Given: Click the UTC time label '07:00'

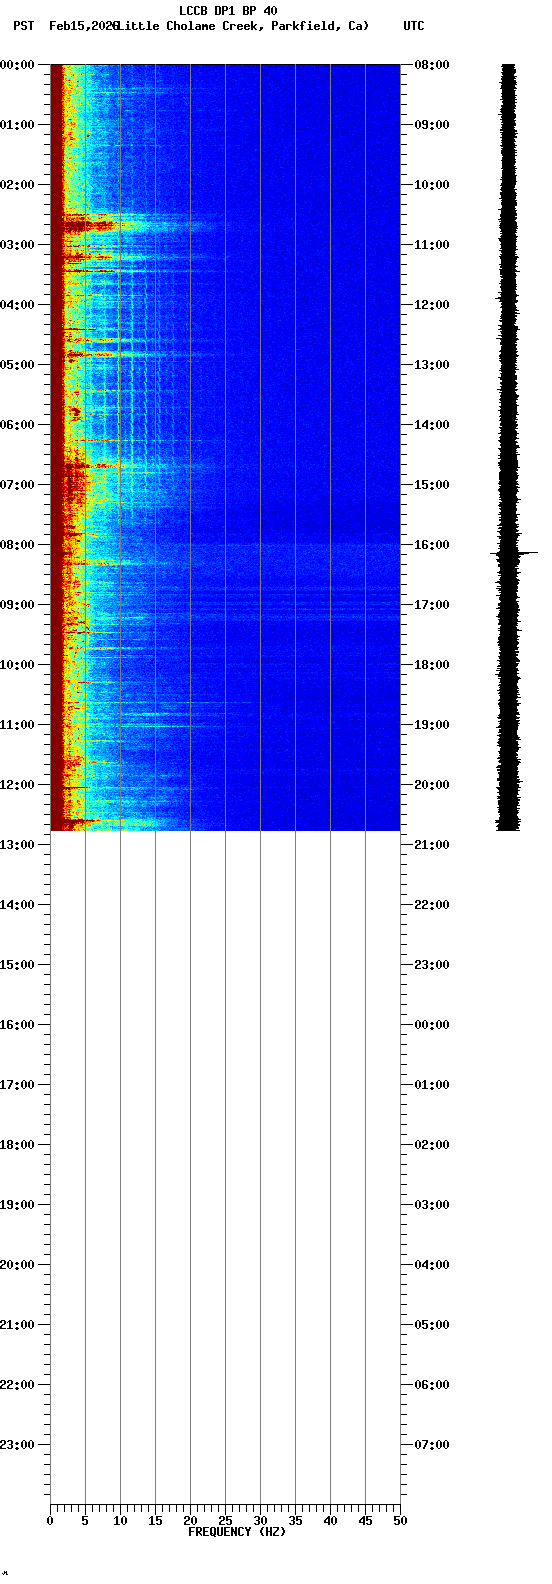Looking at the screenshot, I should click(432, 1445).
